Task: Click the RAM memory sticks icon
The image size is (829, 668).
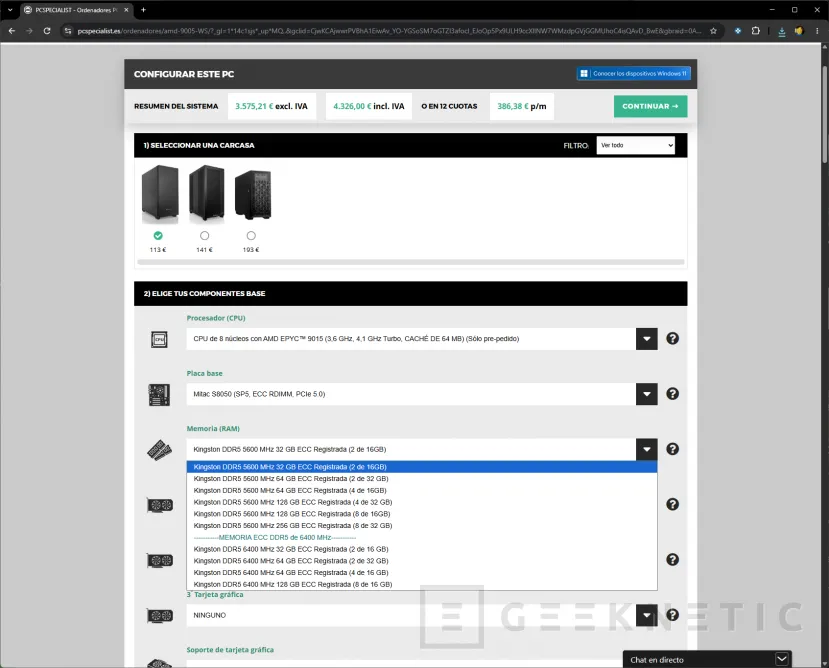Action: coord(159,450)
